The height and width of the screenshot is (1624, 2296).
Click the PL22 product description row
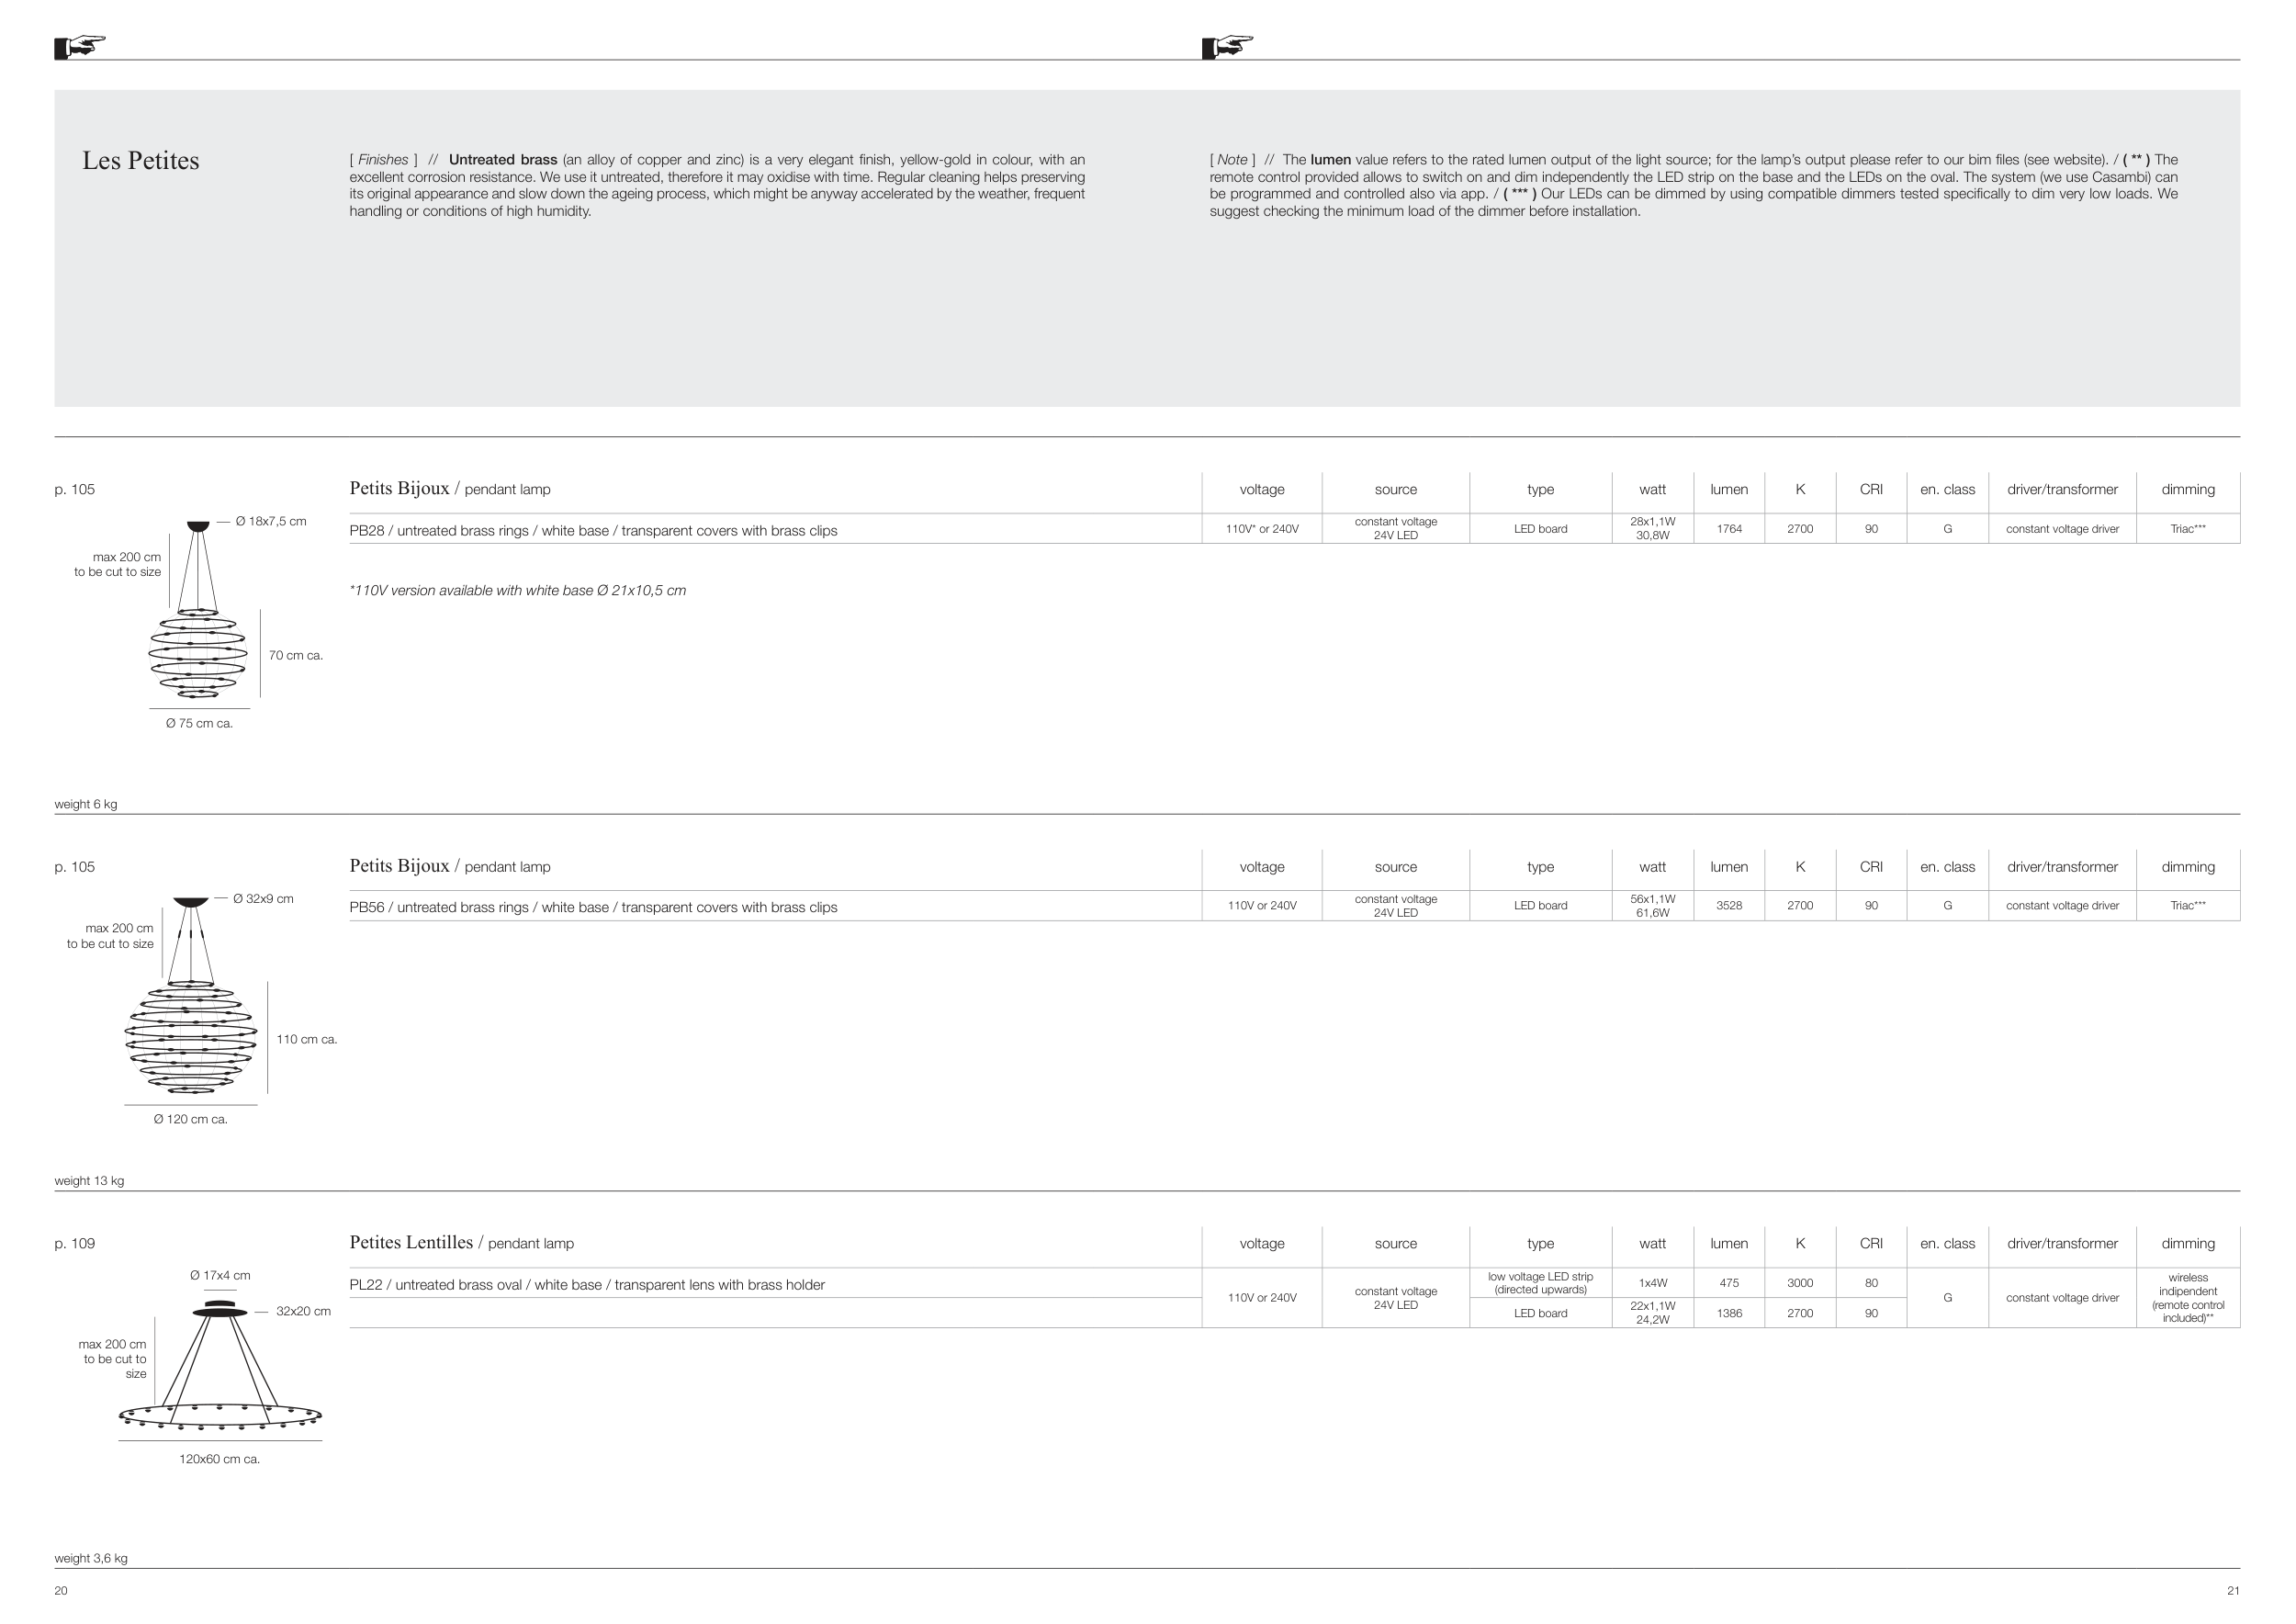(x=587, y=1285)
